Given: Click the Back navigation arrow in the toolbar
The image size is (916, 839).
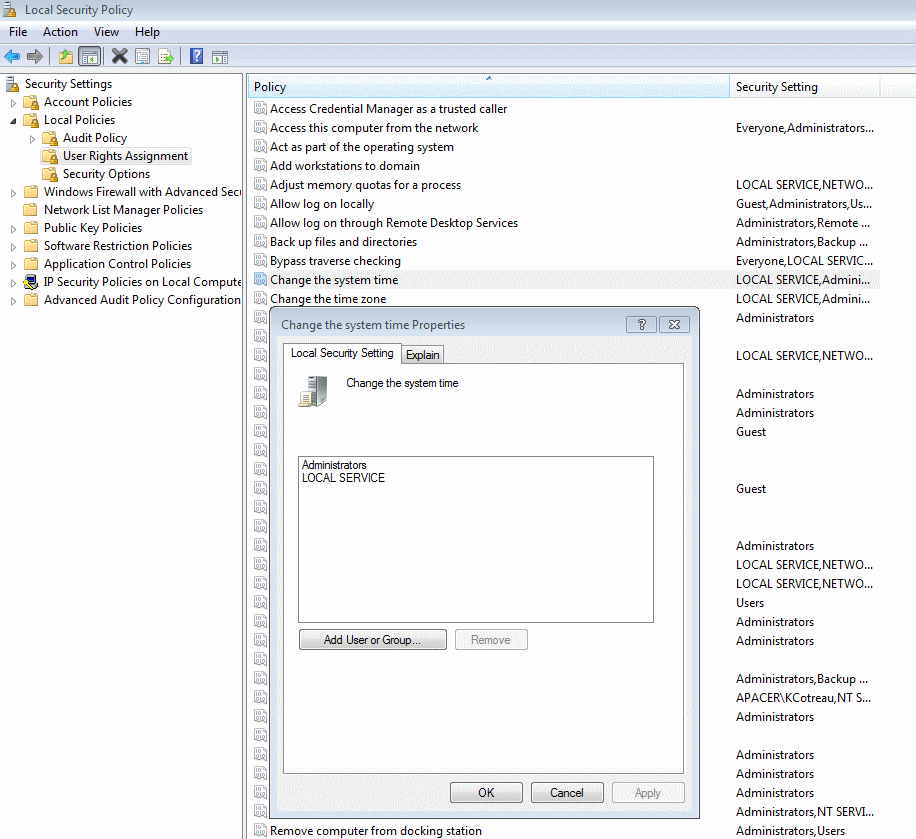Looking at the screenshot, I should click(11, 56).
